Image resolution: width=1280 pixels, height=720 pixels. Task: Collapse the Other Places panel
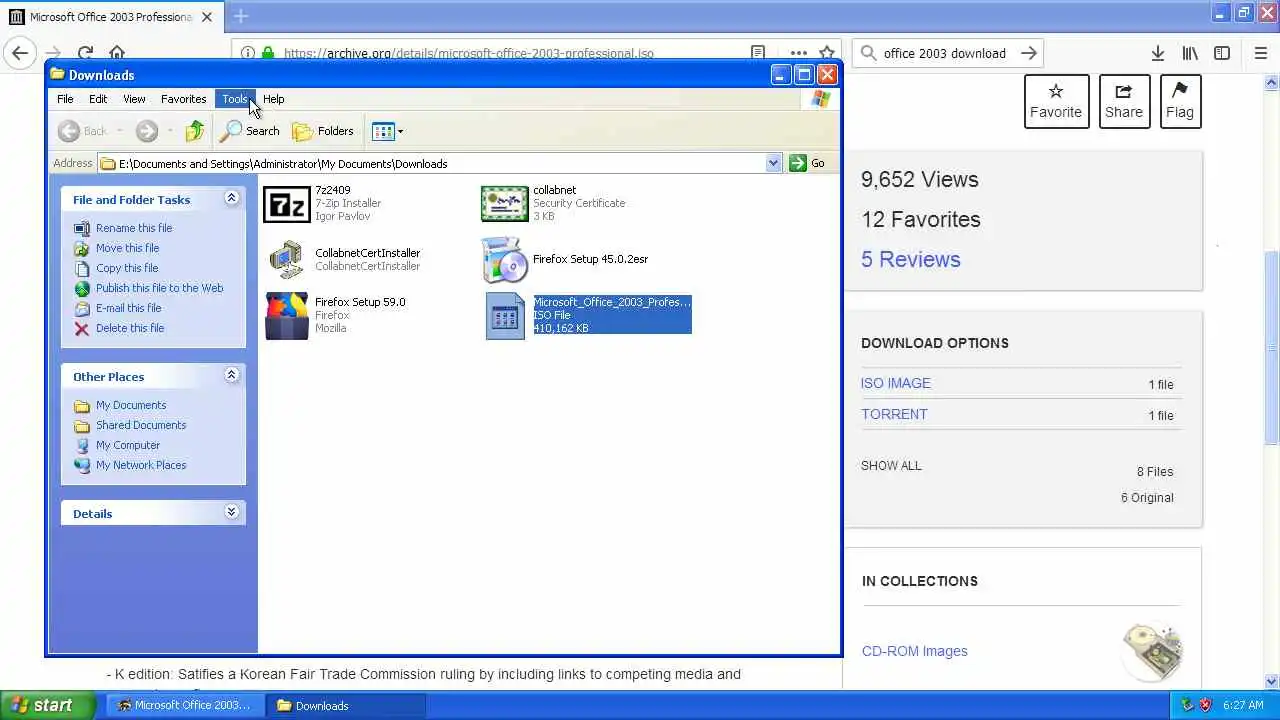[231, 375]
